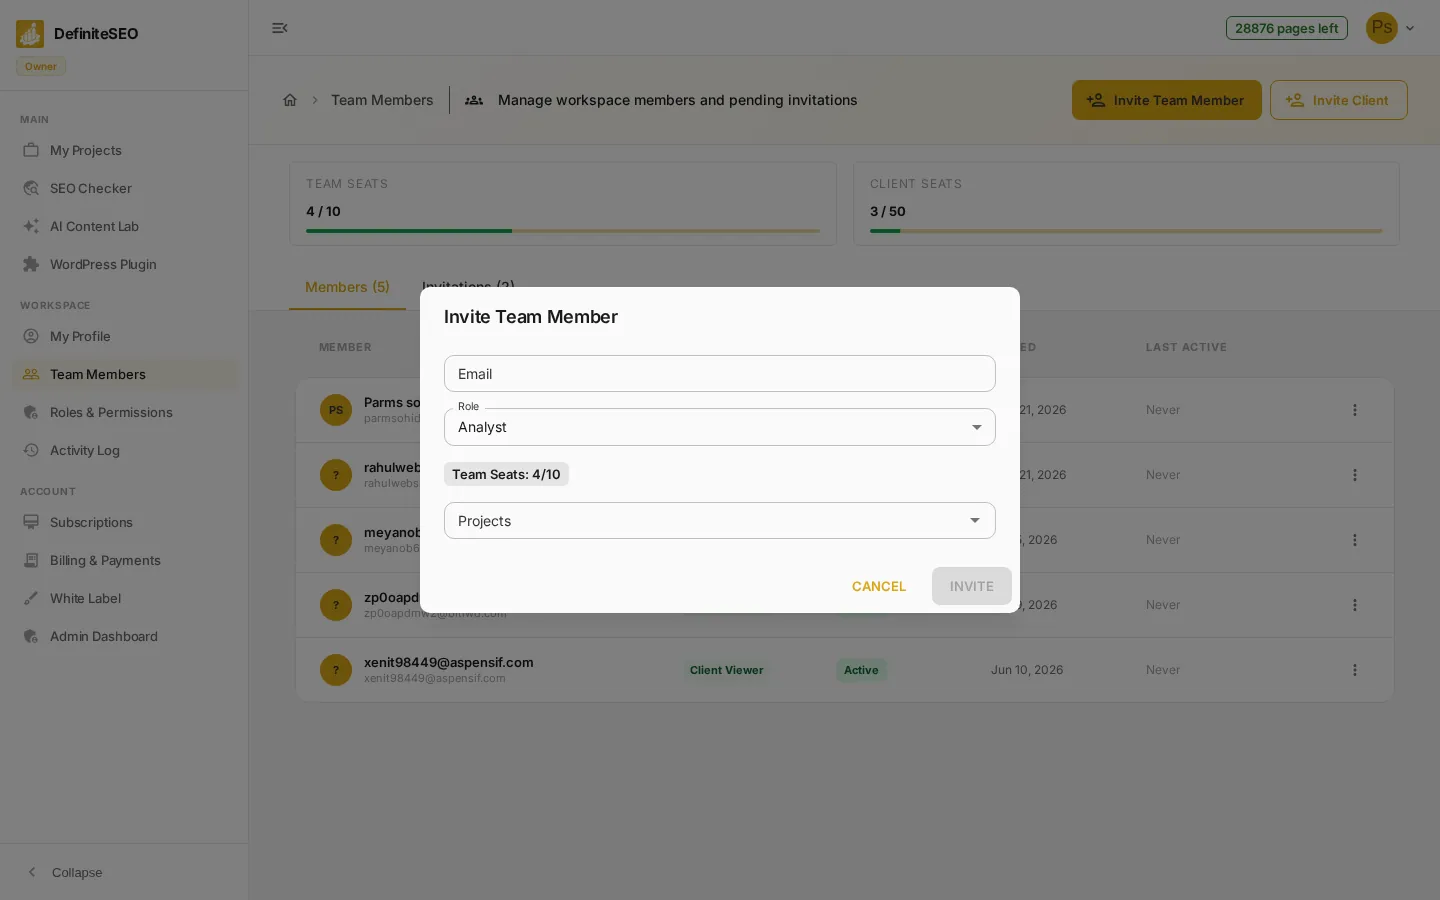Toggle the sidebar menu hamburger icon
1440x900 pixels.
tap(280, 28)
